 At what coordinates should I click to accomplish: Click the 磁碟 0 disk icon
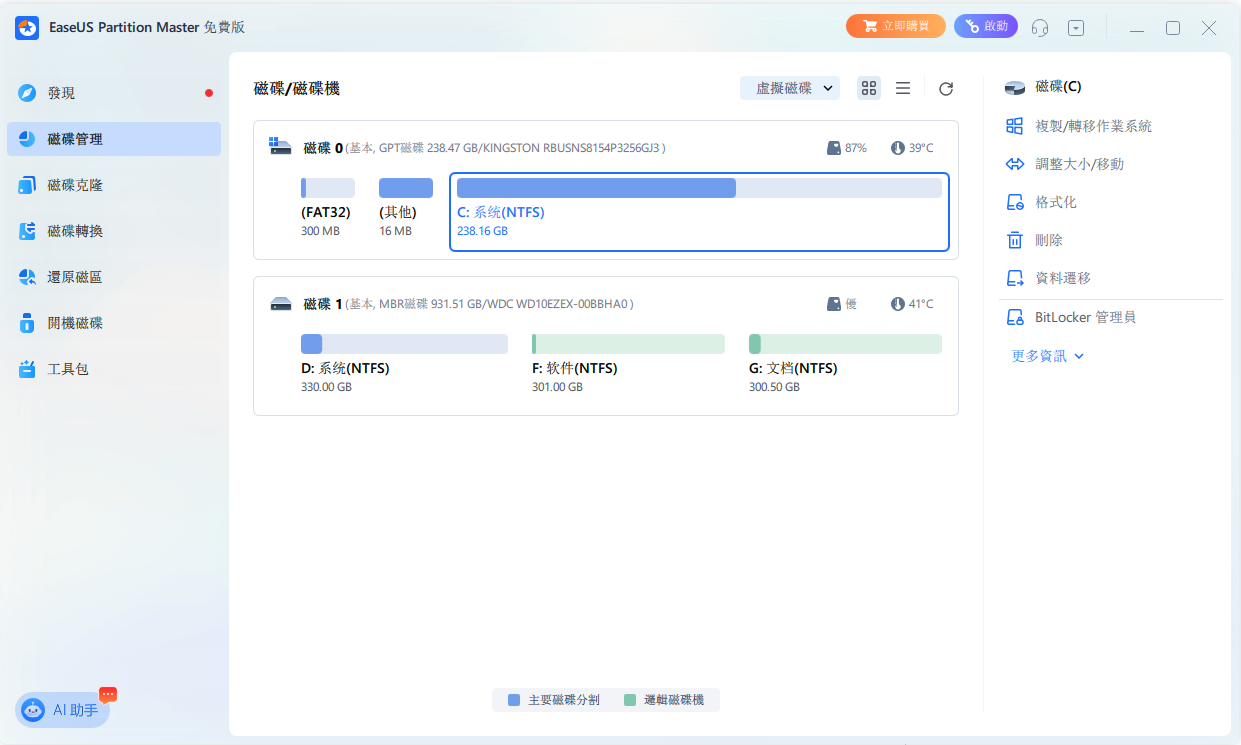tap(280, 147)
